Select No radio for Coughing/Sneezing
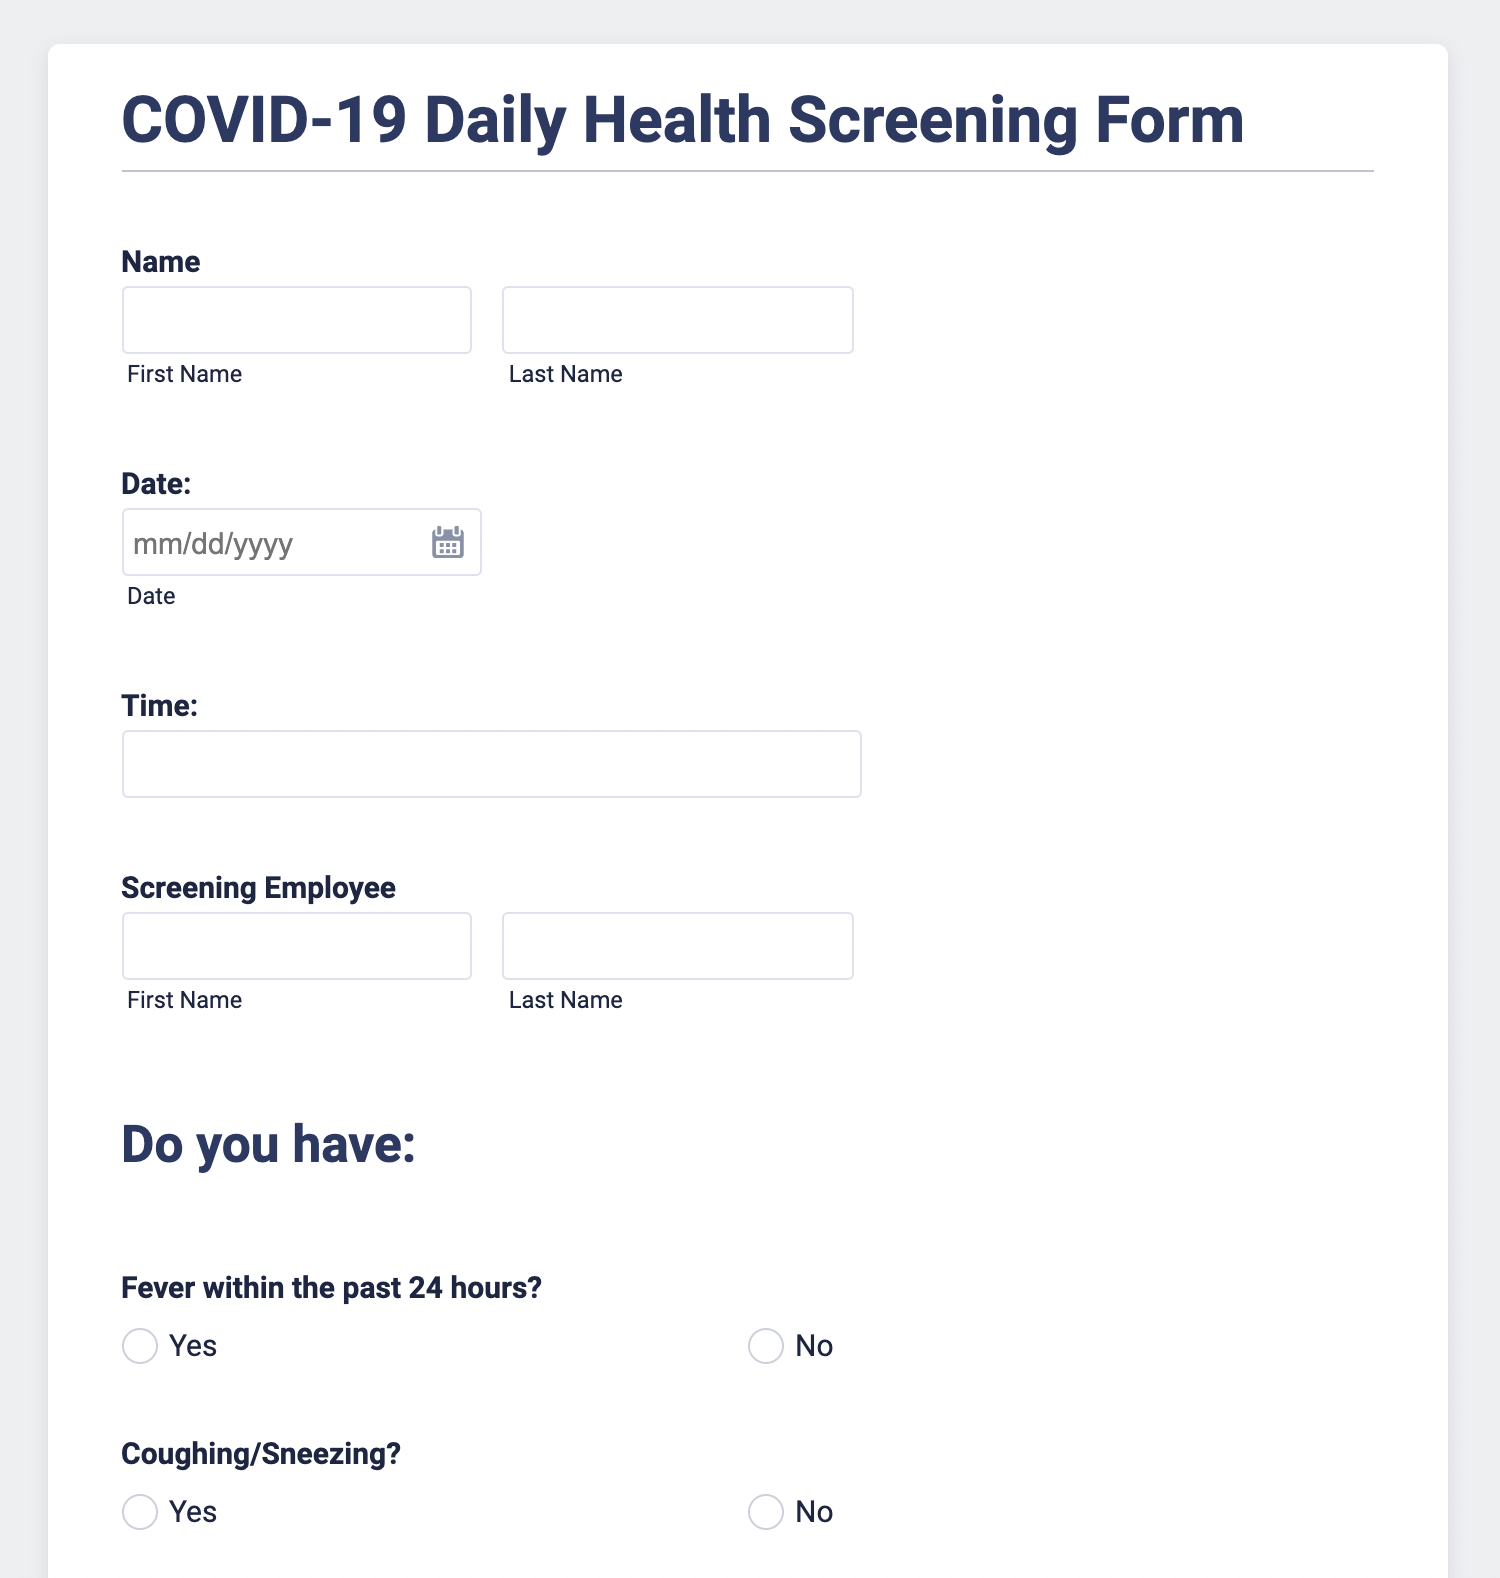Viewport: 1500px width, 1578px height. 766,1512
